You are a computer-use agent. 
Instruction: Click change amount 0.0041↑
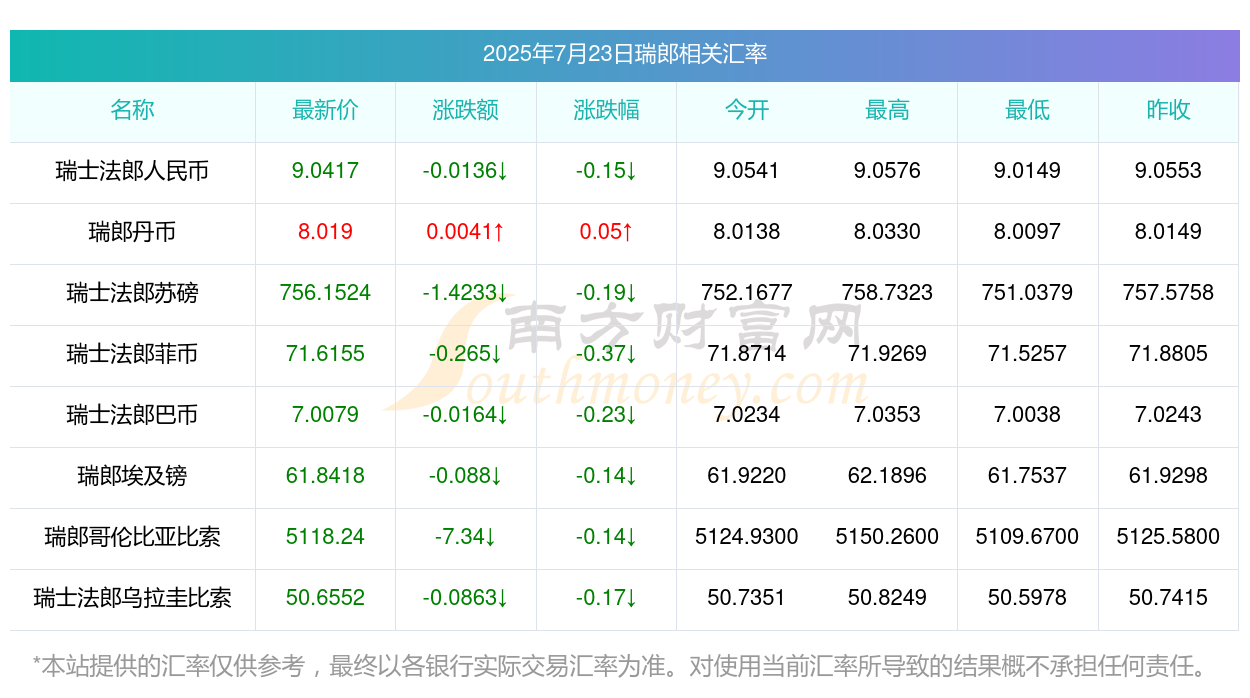(x=466, y=232)
